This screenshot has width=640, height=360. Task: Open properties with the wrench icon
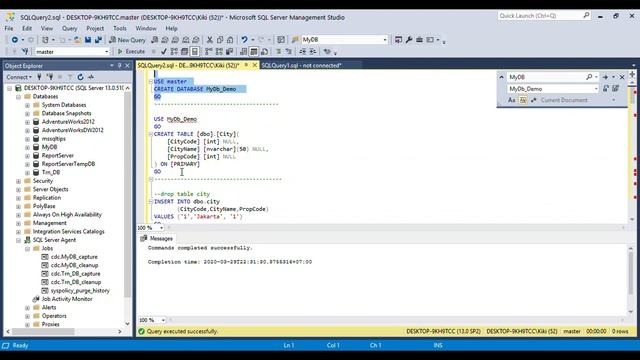click(409, 40)
